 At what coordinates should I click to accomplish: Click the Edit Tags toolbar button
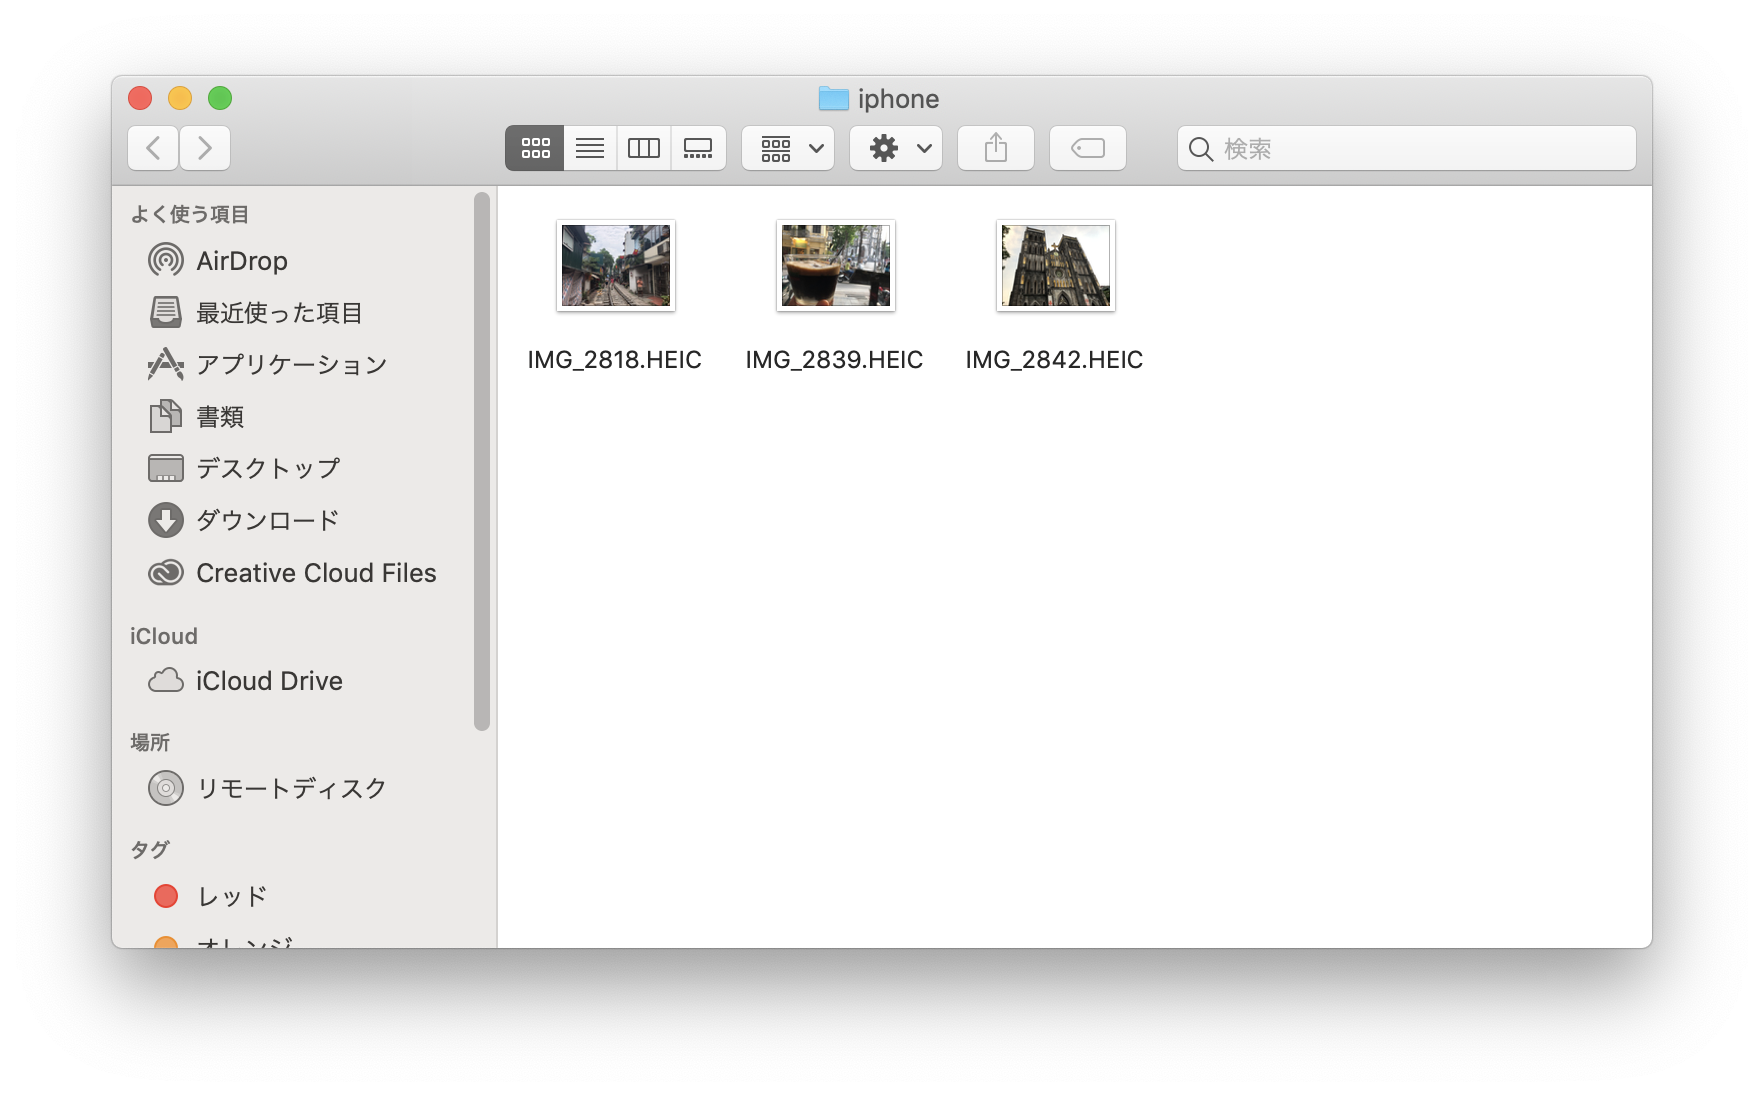[x=1088, y=148]
